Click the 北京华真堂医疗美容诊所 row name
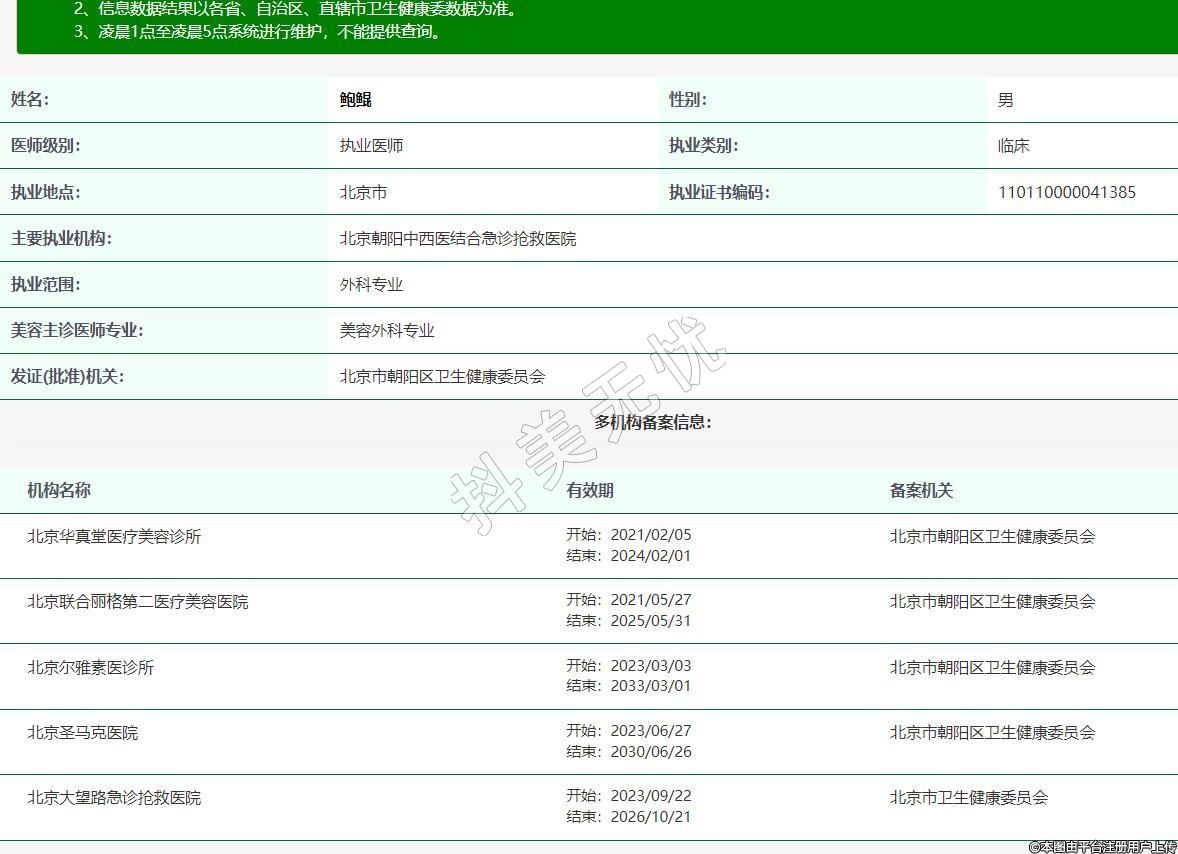The width and height of the screenshot is (1178, 854). point(114,536)
